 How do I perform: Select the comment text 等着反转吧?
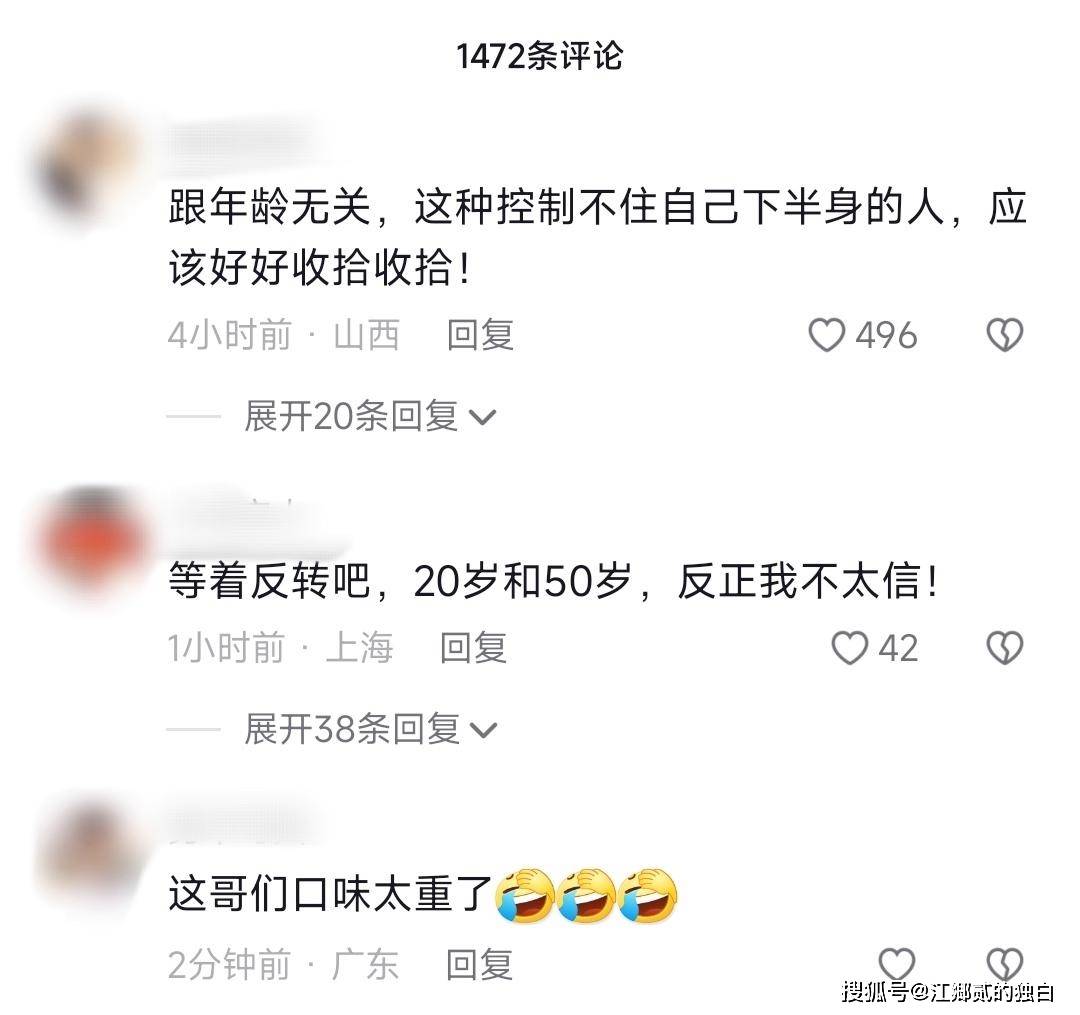click(x=269, y=581)
